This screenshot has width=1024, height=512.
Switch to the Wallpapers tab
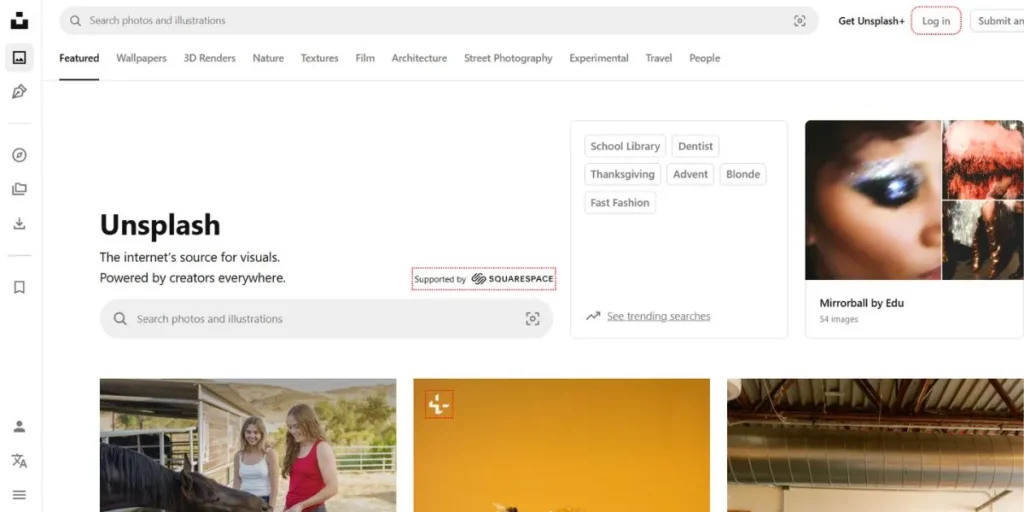(x=141, y=58)
